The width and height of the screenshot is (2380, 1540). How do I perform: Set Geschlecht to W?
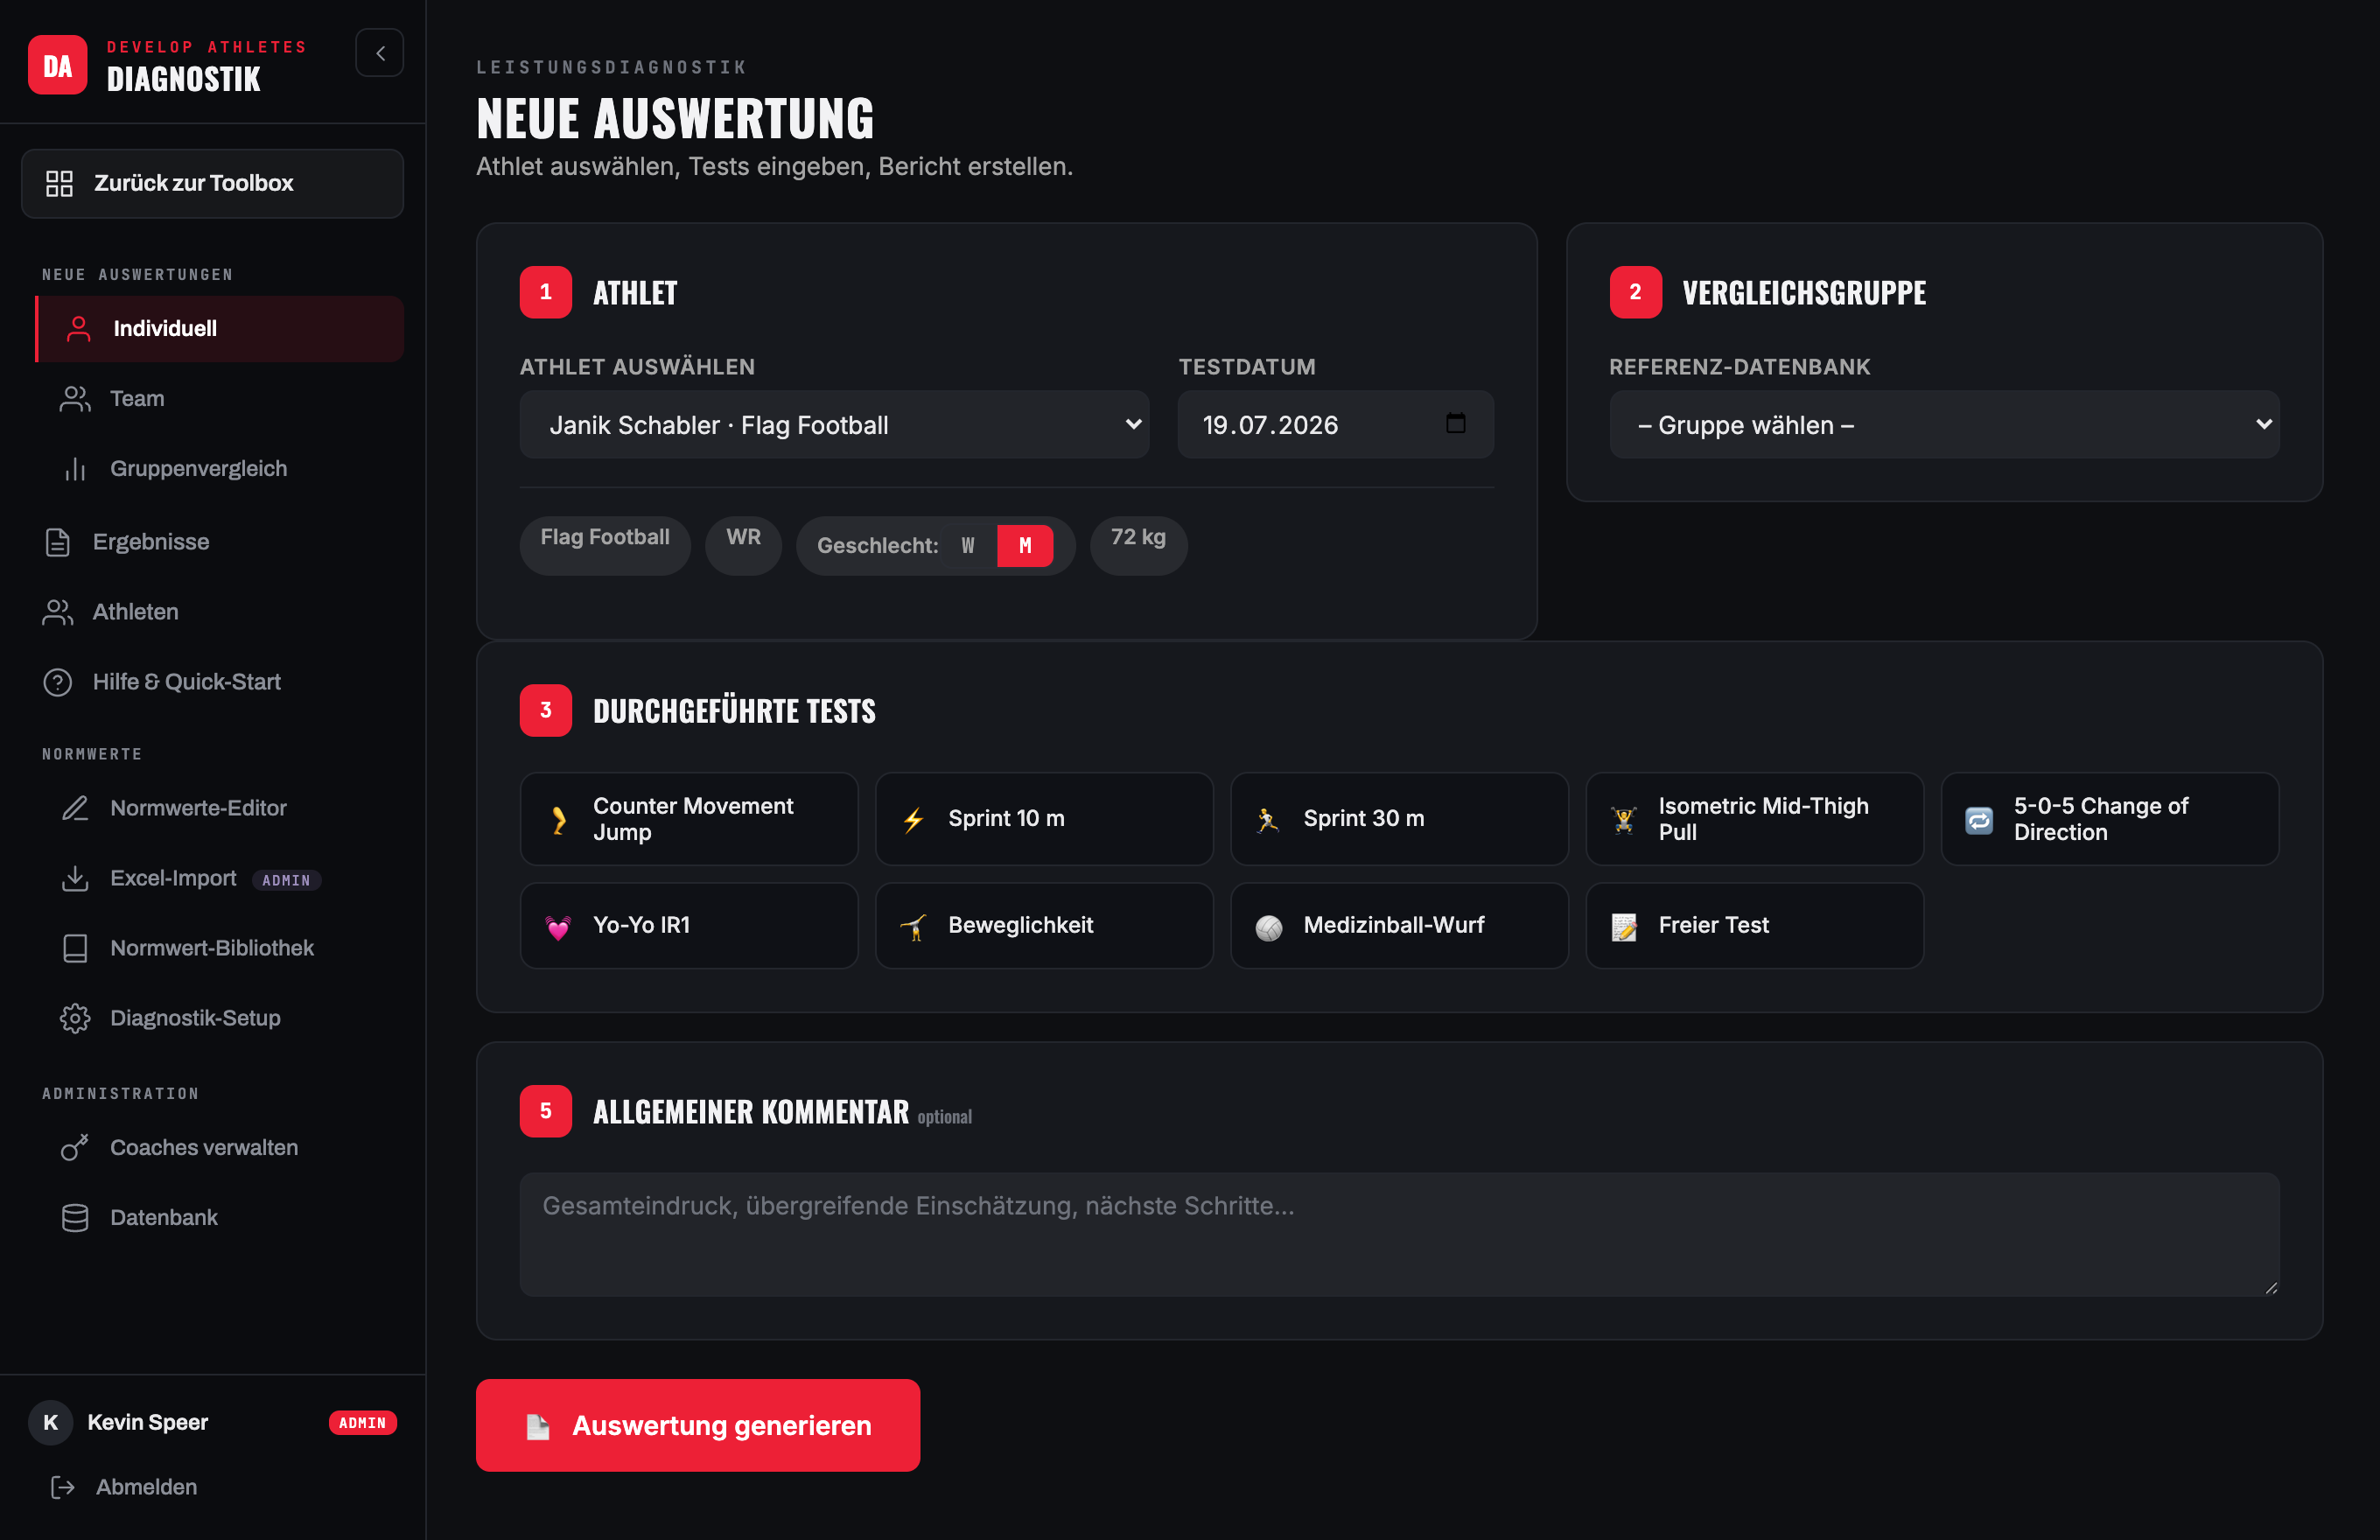[x=968, y=545]
